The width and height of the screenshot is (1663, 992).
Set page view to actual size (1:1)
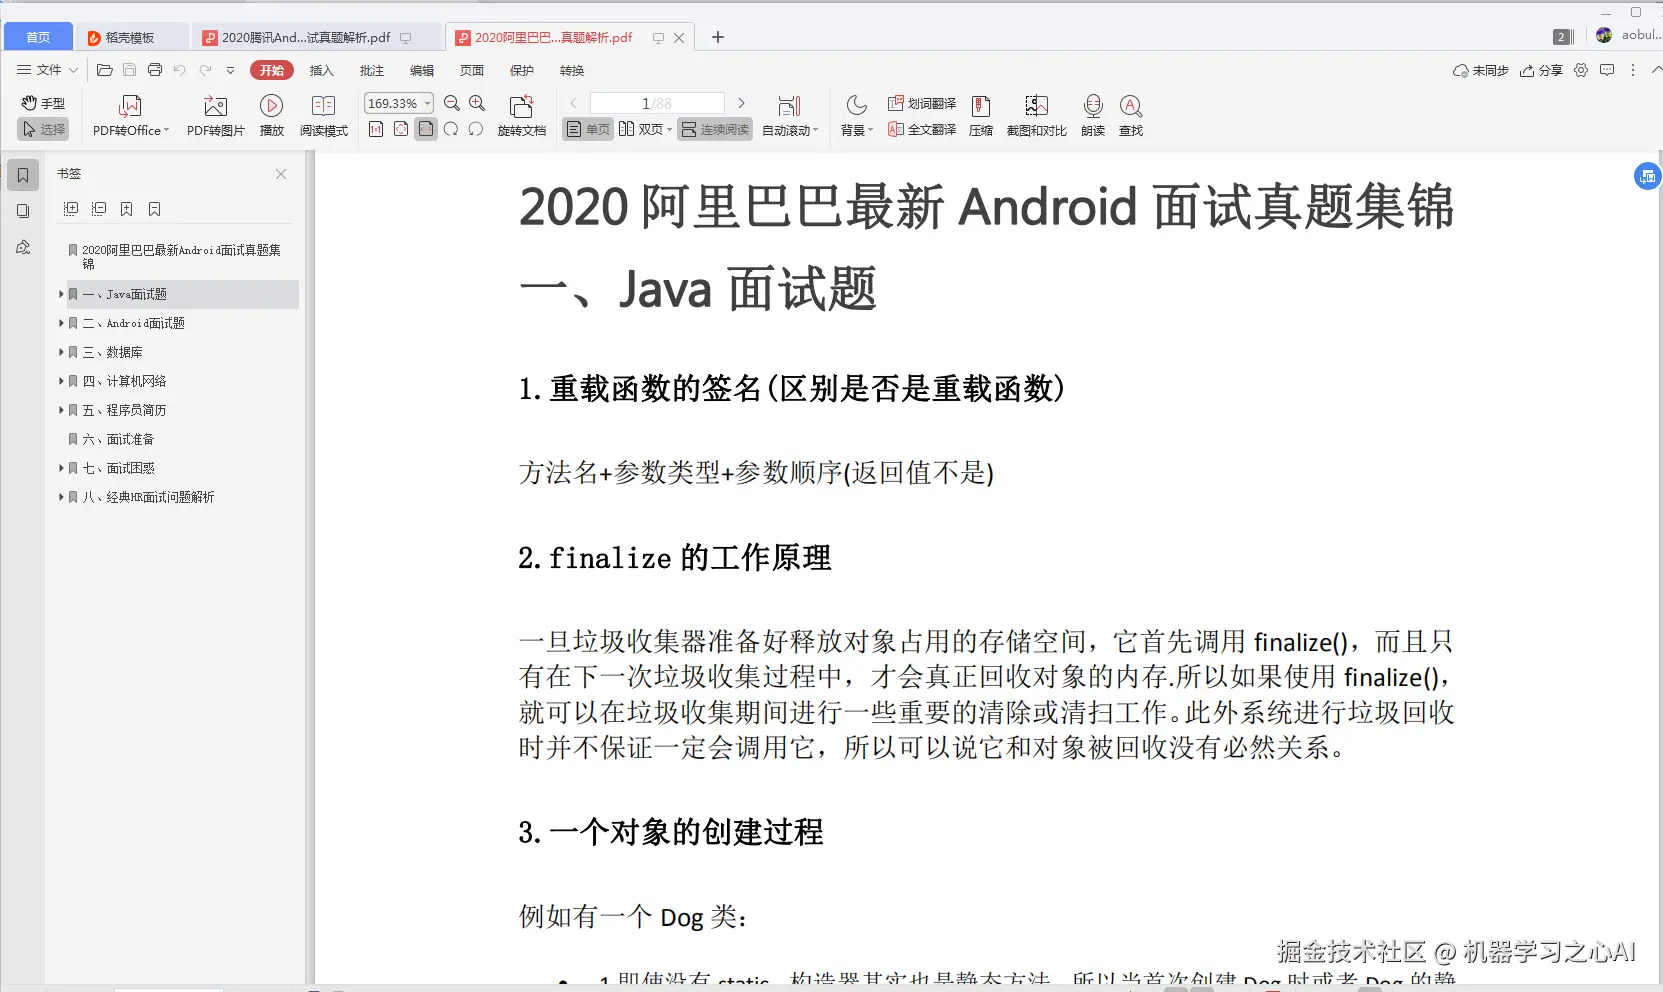376,129
